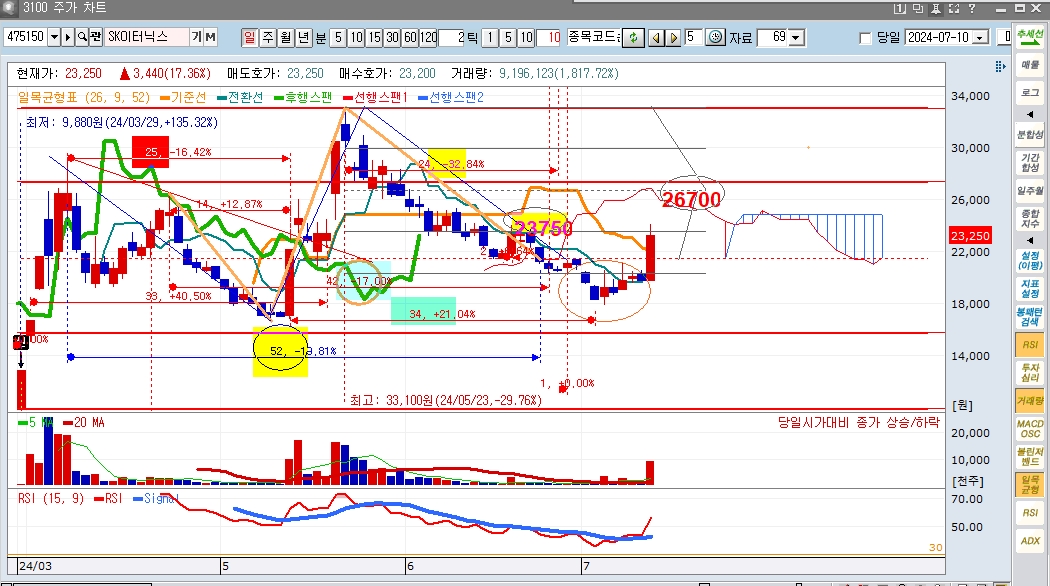Open the stock code 475150 dropdown
Viewport: 1050px width, 586px height.
[x=54, y=37]
